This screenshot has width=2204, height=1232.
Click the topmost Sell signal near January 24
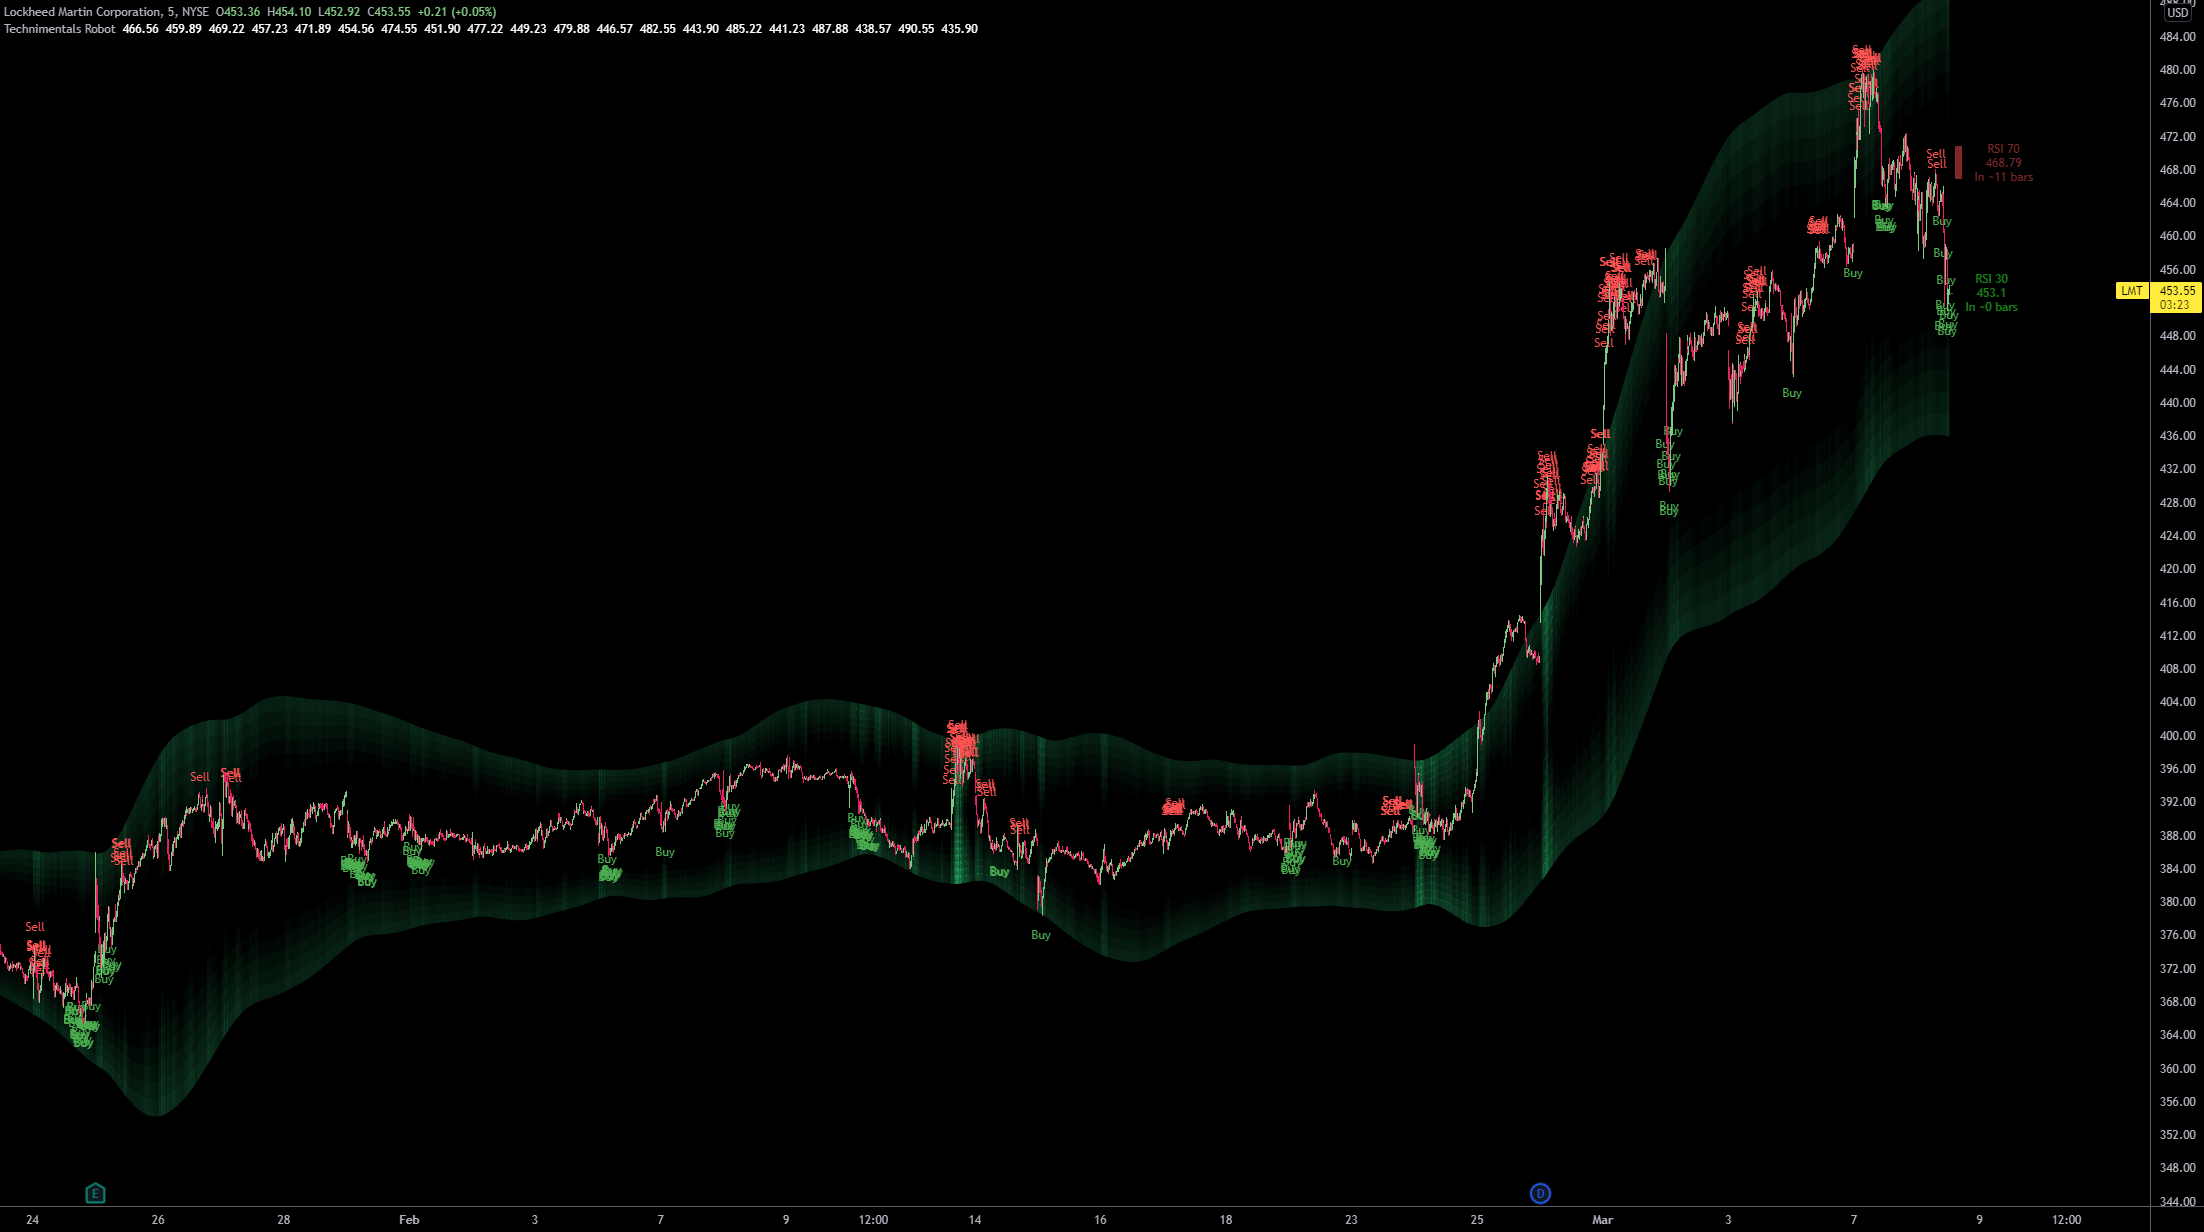pos(35,927)
